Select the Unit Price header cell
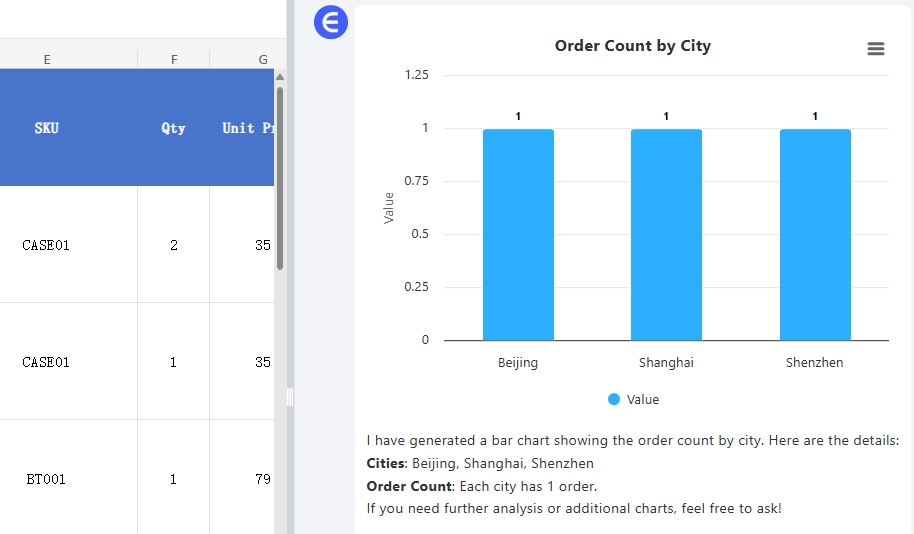This screenshot has width=914, height=534. [x=246, y=128]
